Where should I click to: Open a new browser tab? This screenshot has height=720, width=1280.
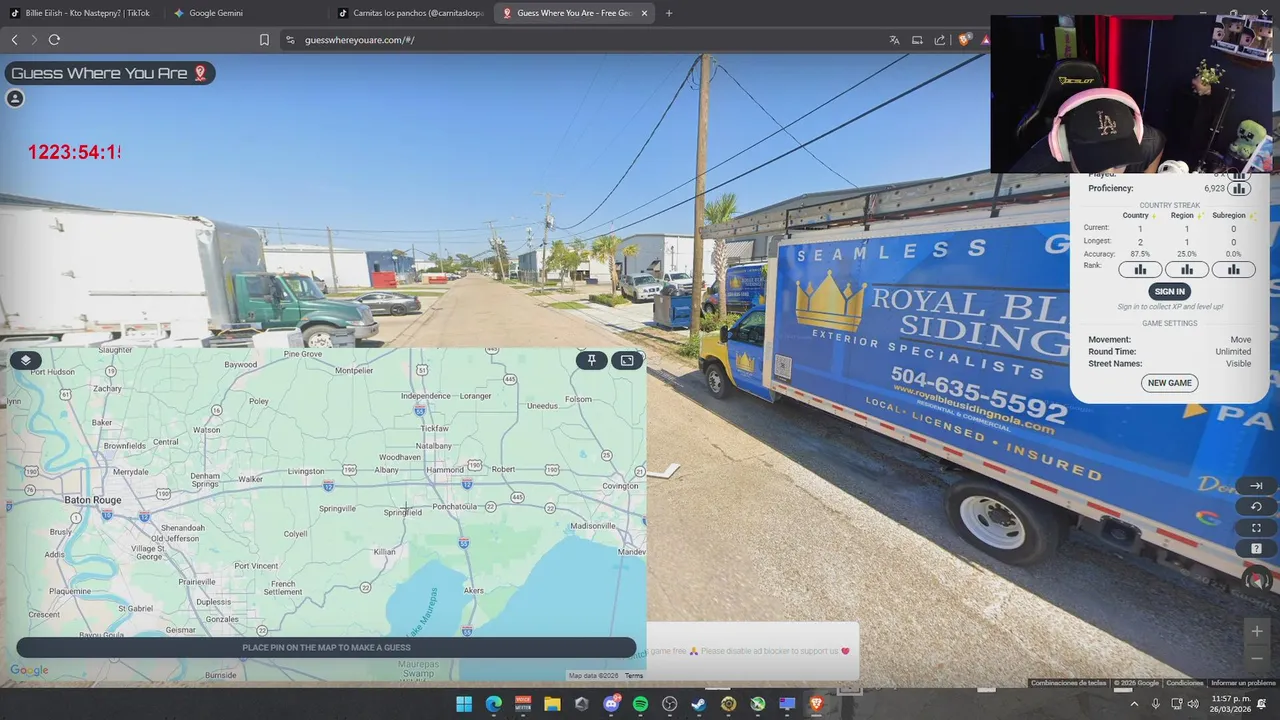pos(669,13)
